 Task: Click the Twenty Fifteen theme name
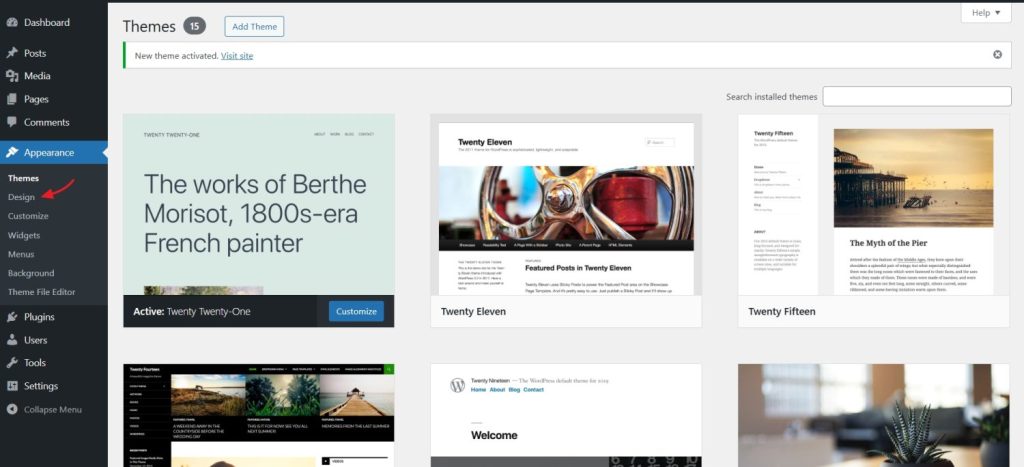click(782, 312)
